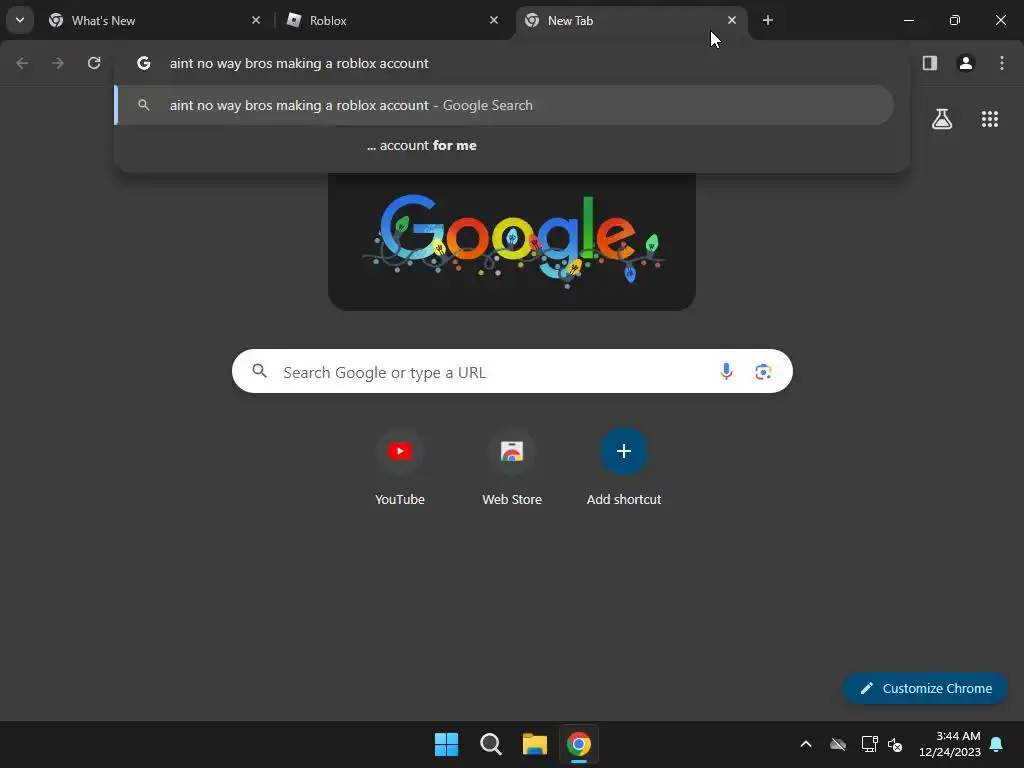This screenshot has height=768, width=1024.
Task: Go forward to next page
Action: point(57,63)
